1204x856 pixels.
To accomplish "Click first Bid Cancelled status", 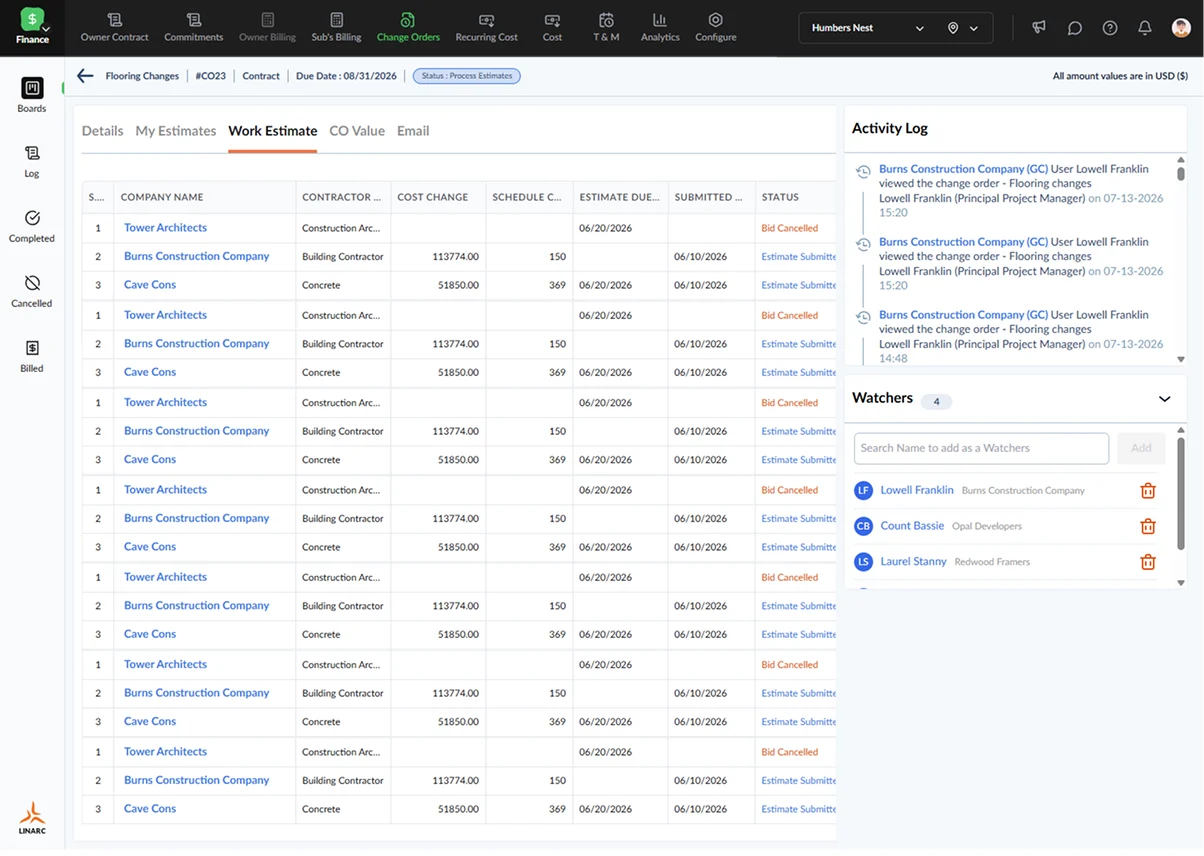I will (x=790, y=228).
